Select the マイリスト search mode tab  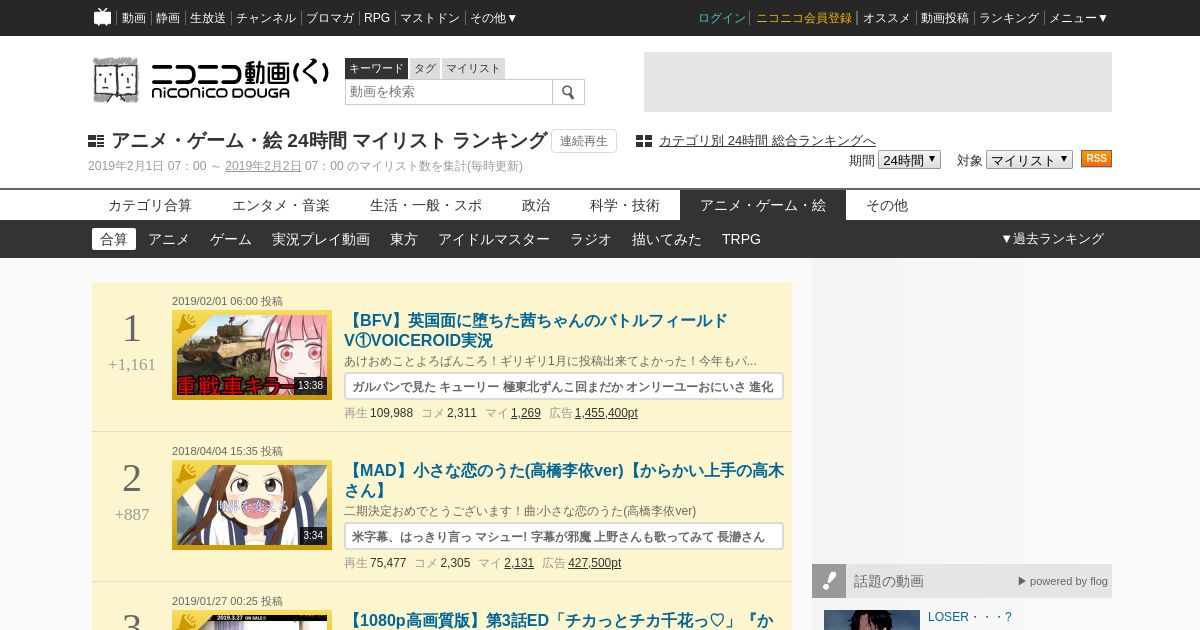coord(473,68)
